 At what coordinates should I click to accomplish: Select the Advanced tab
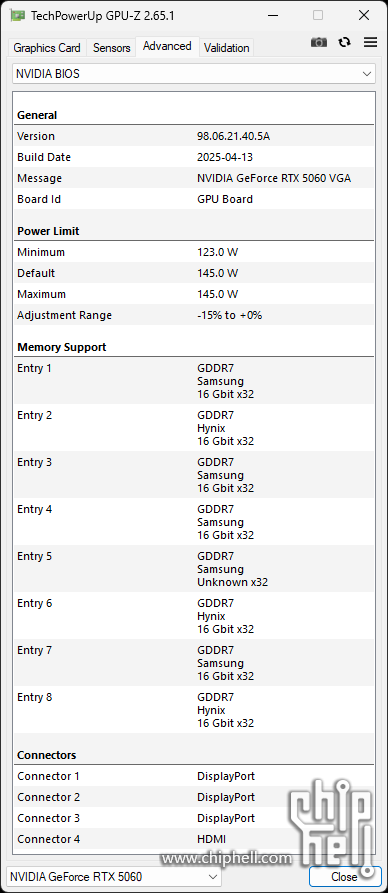(167, 46)
